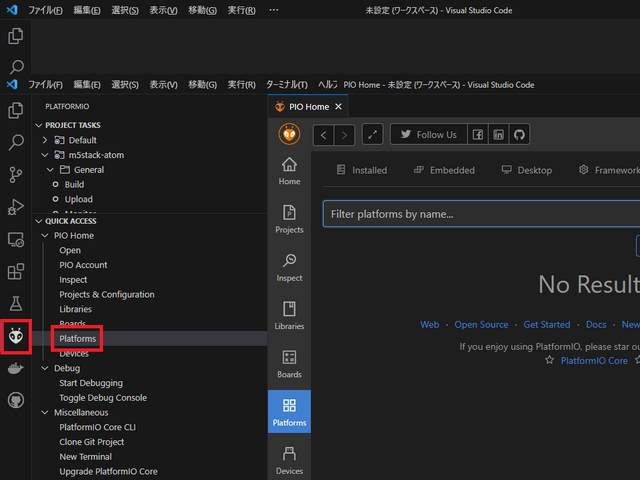Screen dimensions: 640x480
Task: Open the Run and Debug view
Action: 16,207
